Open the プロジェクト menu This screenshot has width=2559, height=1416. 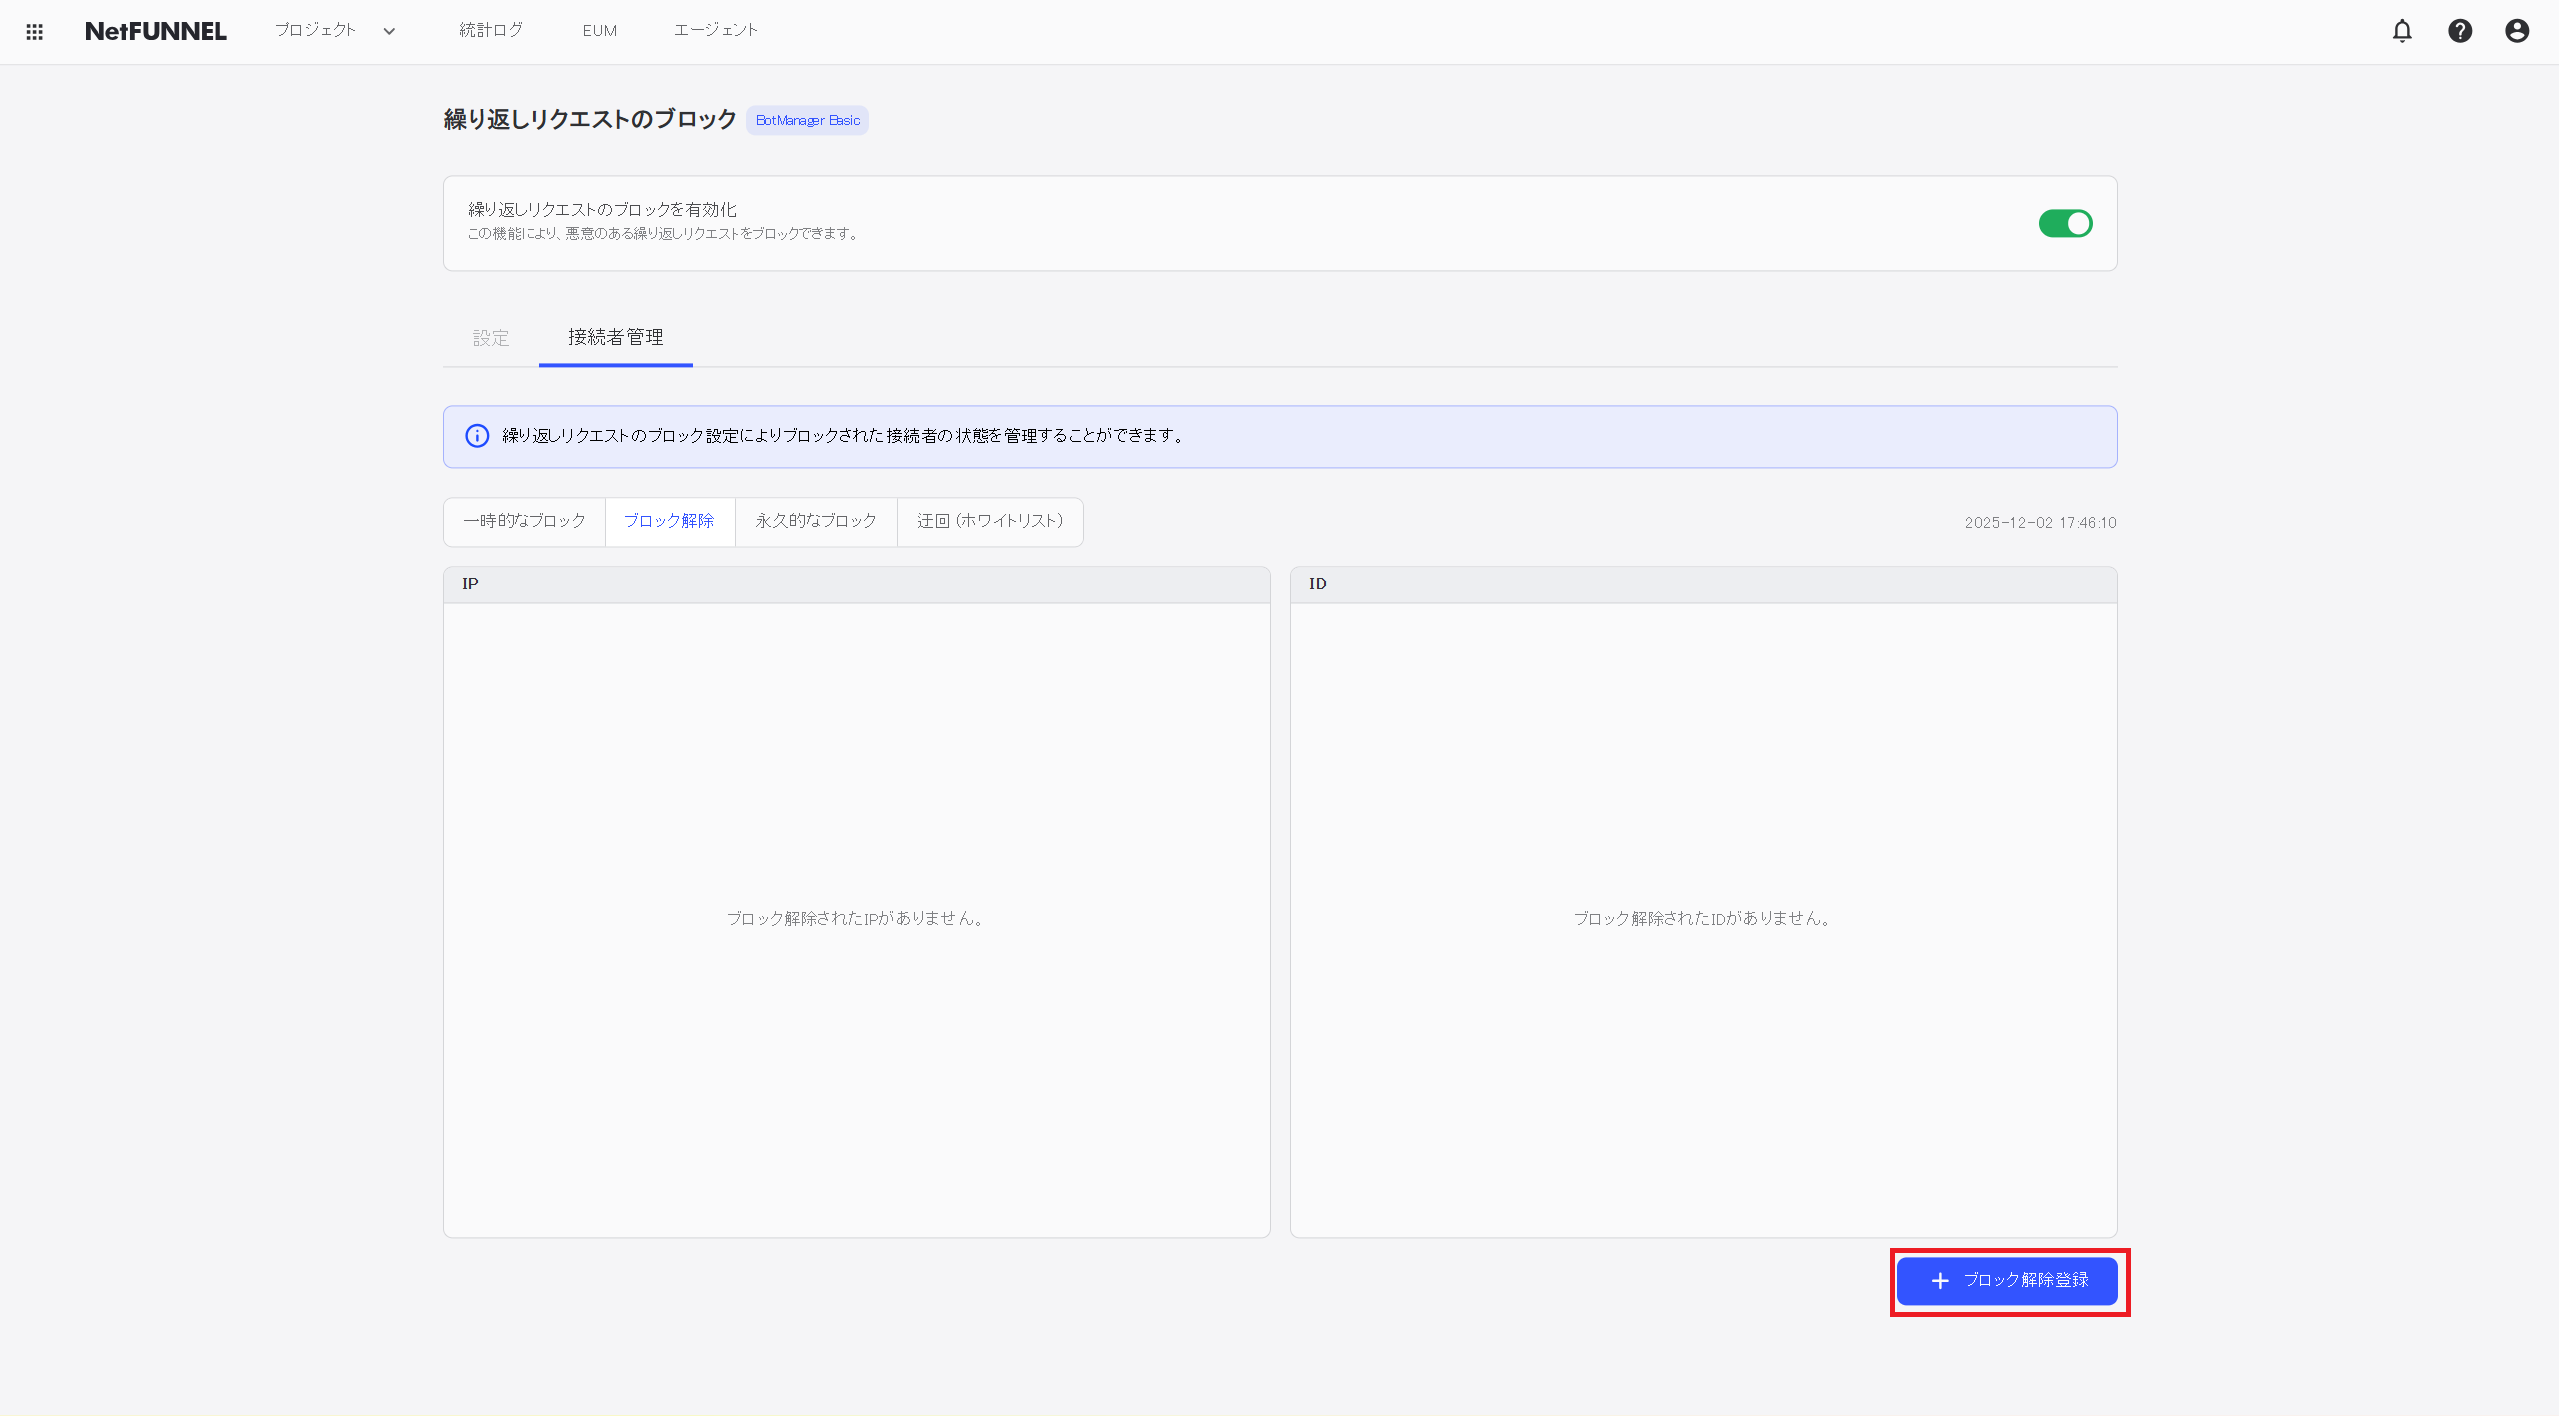pyautogui.click(x=316, y=30)
